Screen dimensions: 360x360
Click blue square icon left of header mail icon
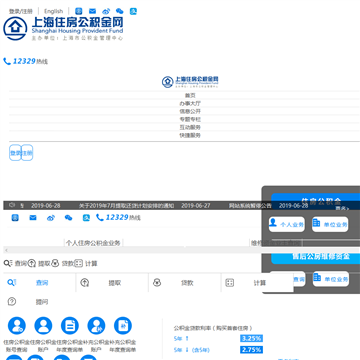[79, 11]
